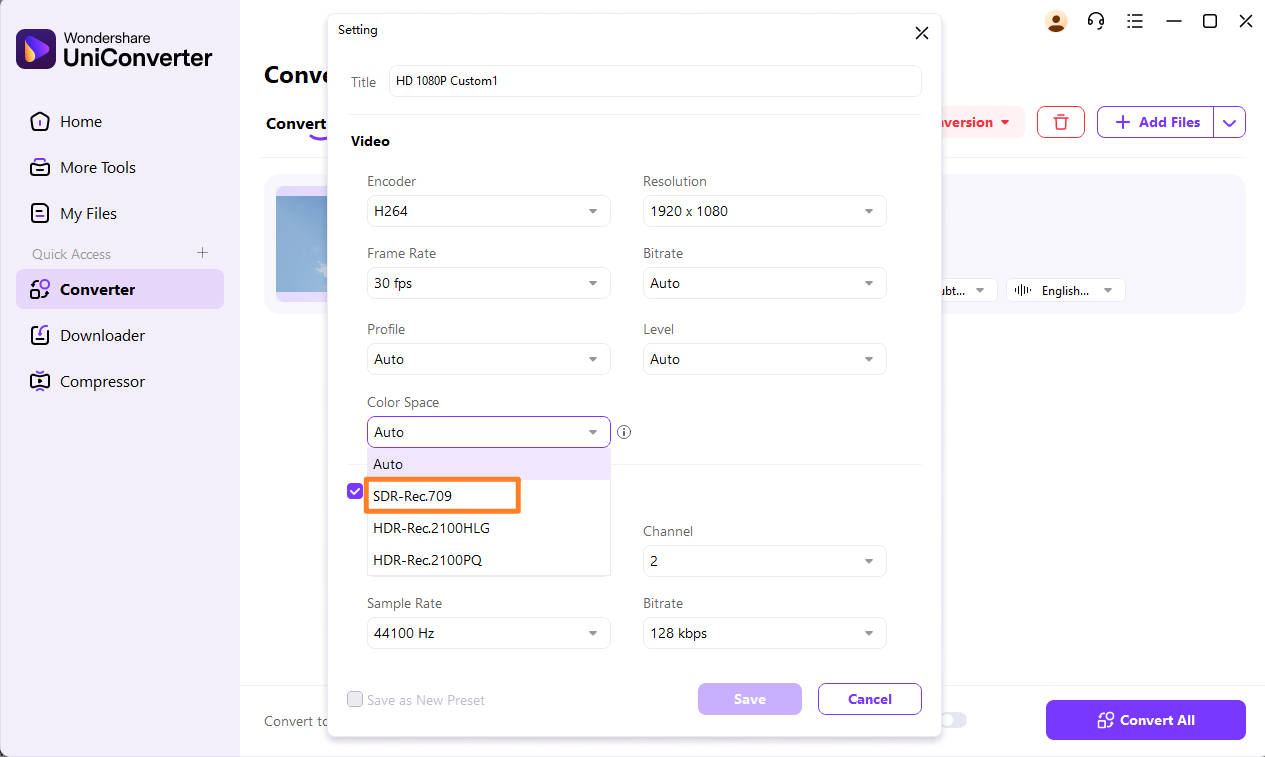Viewport: 1265px width, 757px height.
Task: Click into the Title text field
Action: pos(655,81)
